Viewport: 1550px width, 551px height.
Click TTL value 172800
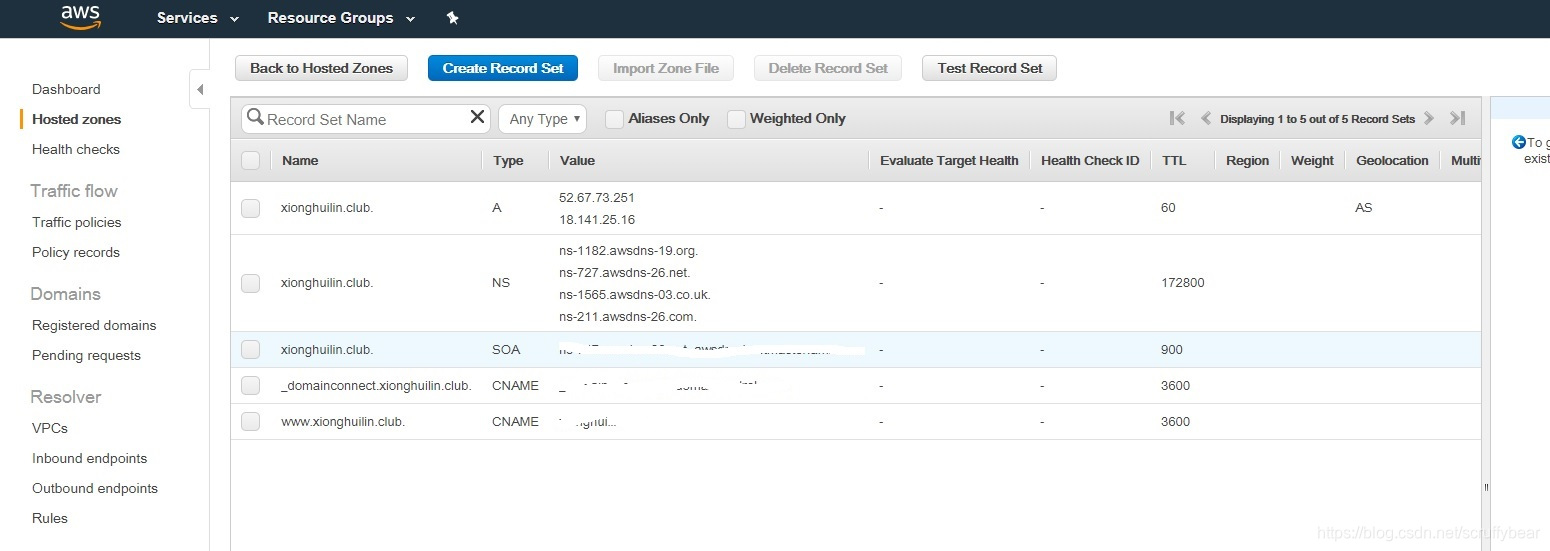point(1182,283)
